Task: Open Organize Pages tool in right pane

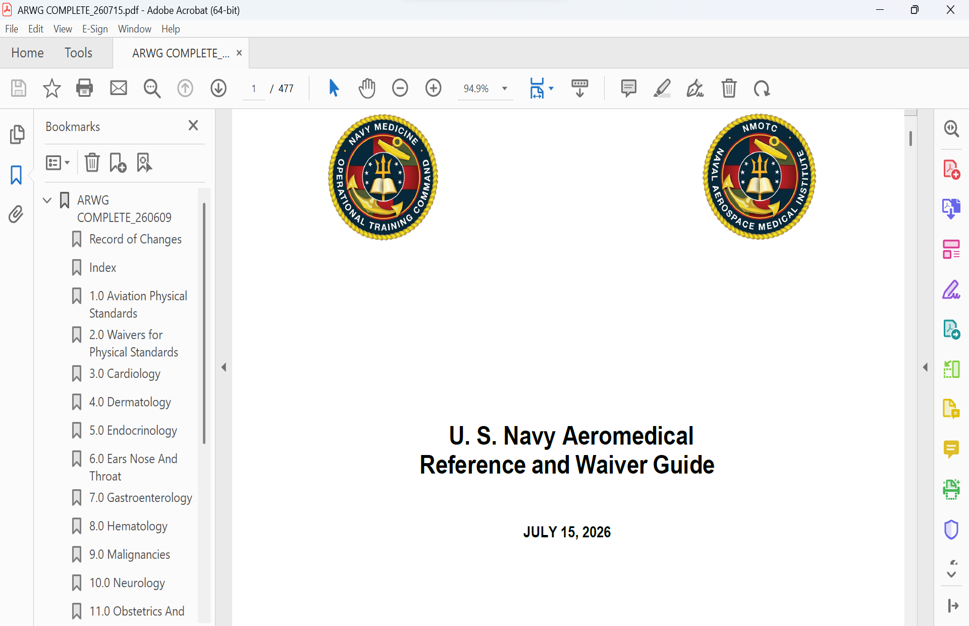Action: (x=952, y=249)
